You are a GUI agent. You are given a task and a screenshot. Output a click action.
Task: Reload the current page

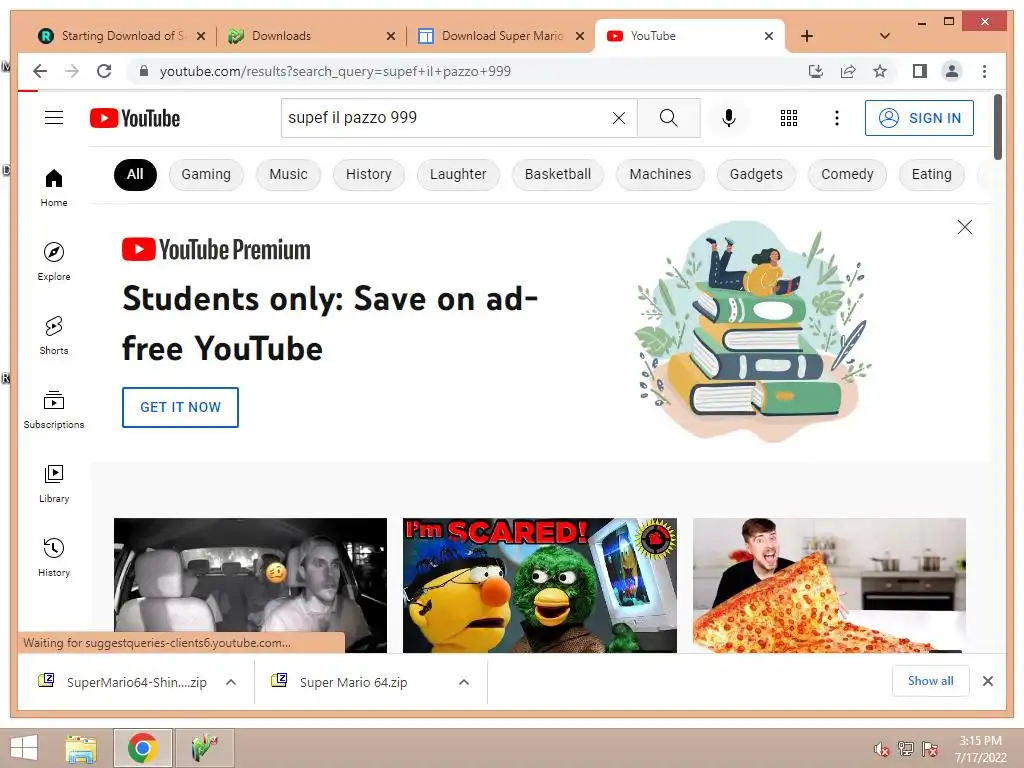[104, 71]
